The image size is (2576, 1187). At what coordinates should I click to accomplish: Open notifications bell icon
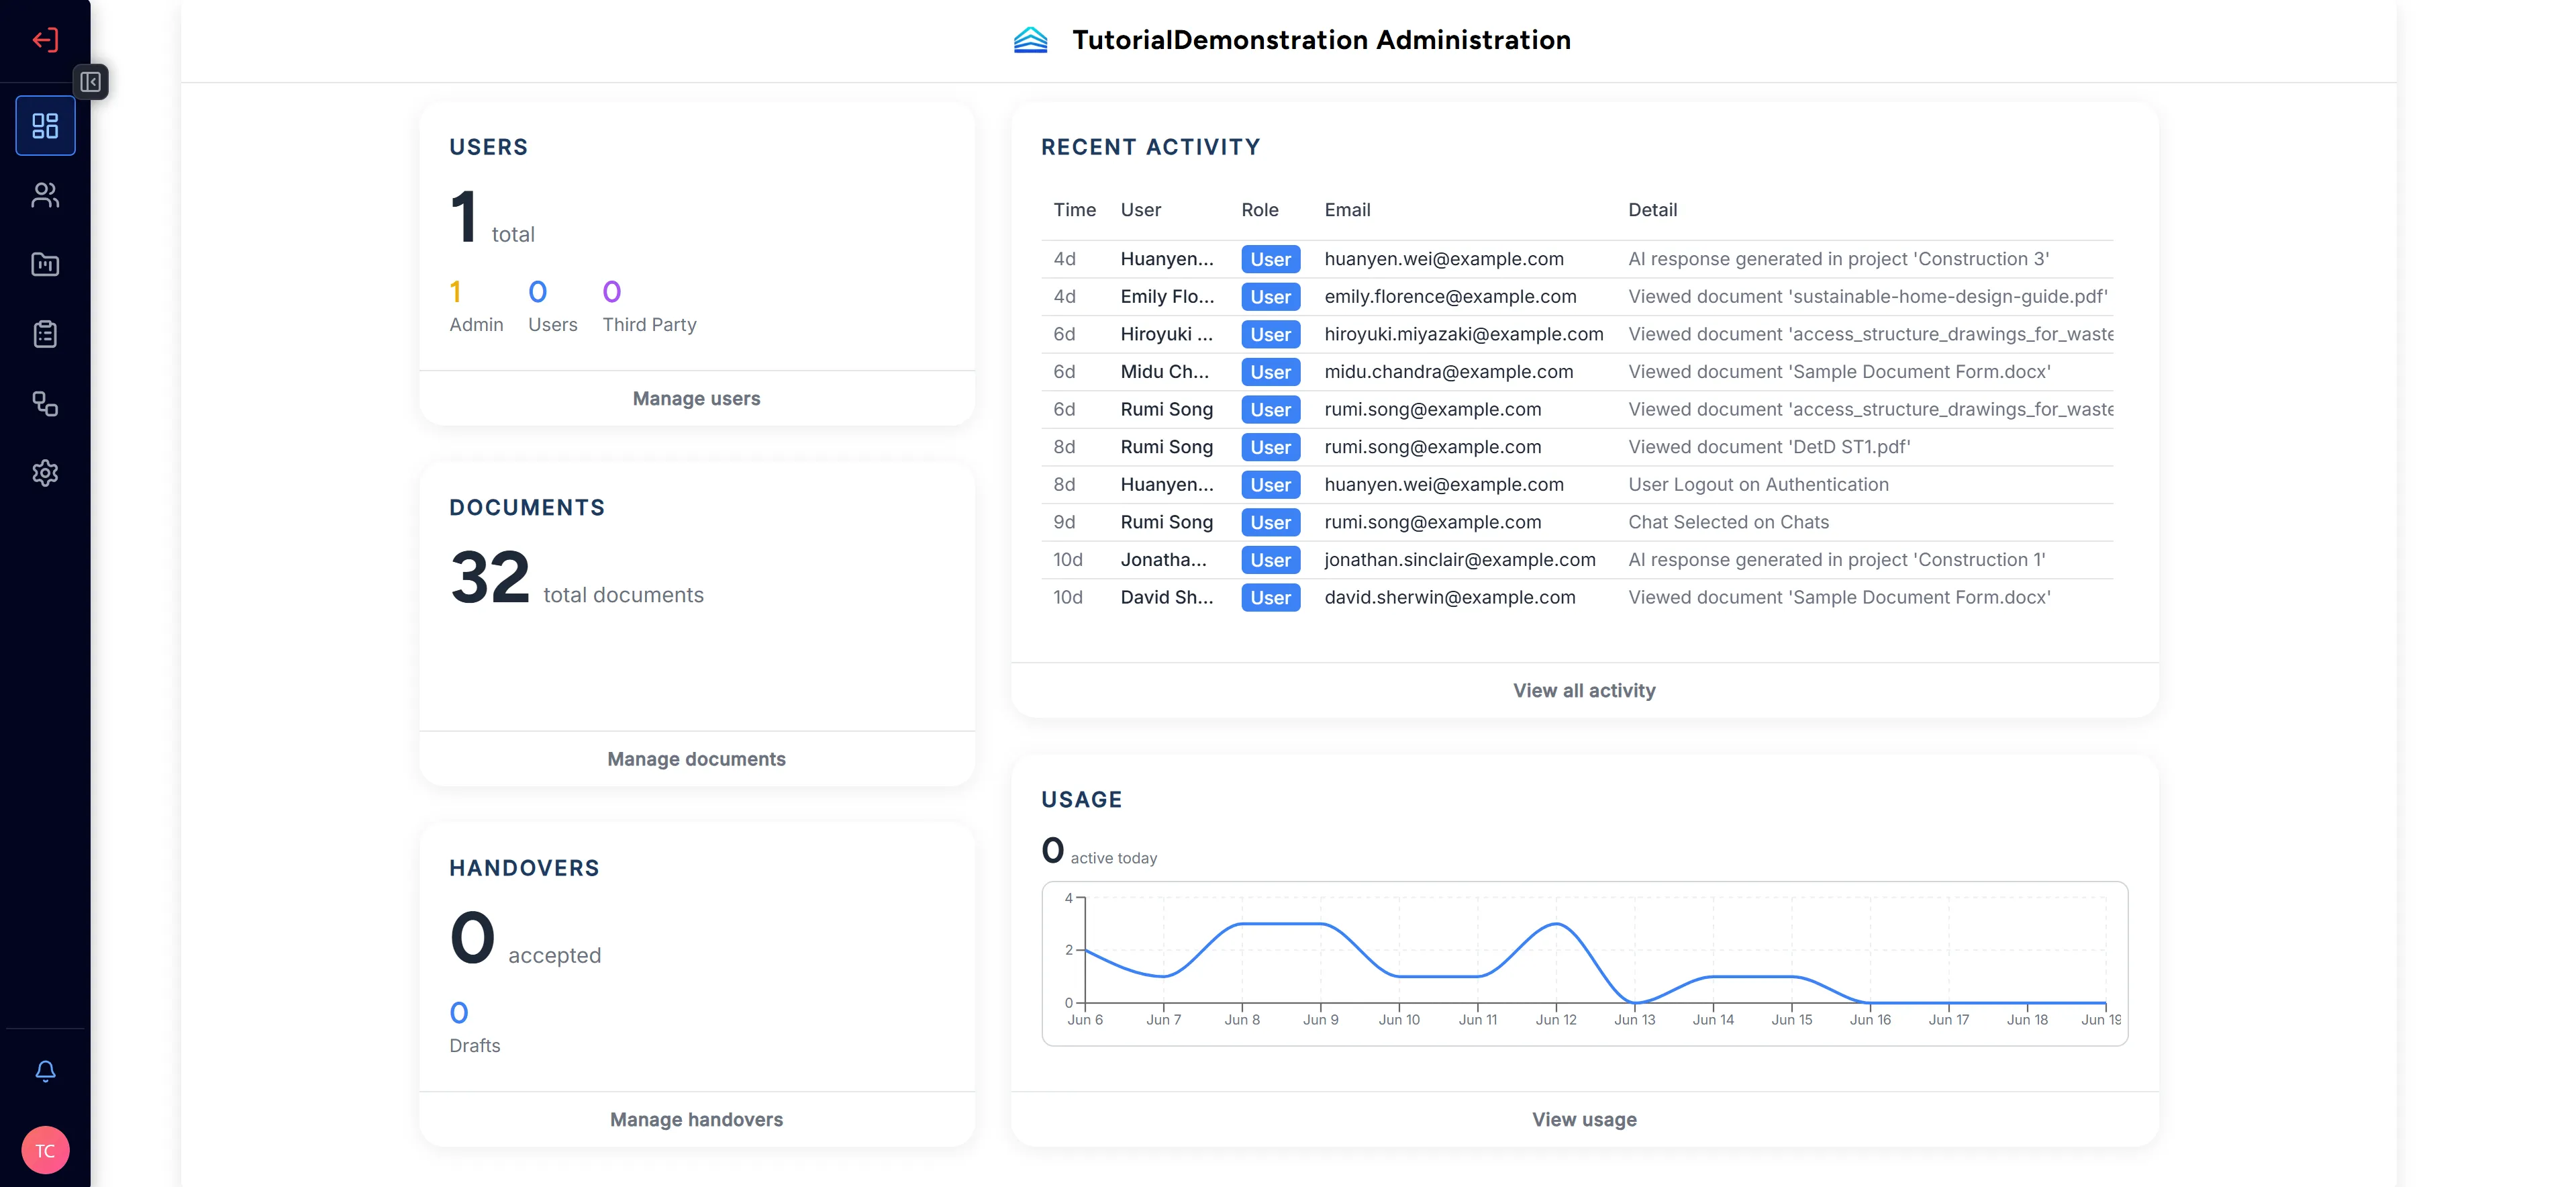[x=45, y=1071]
